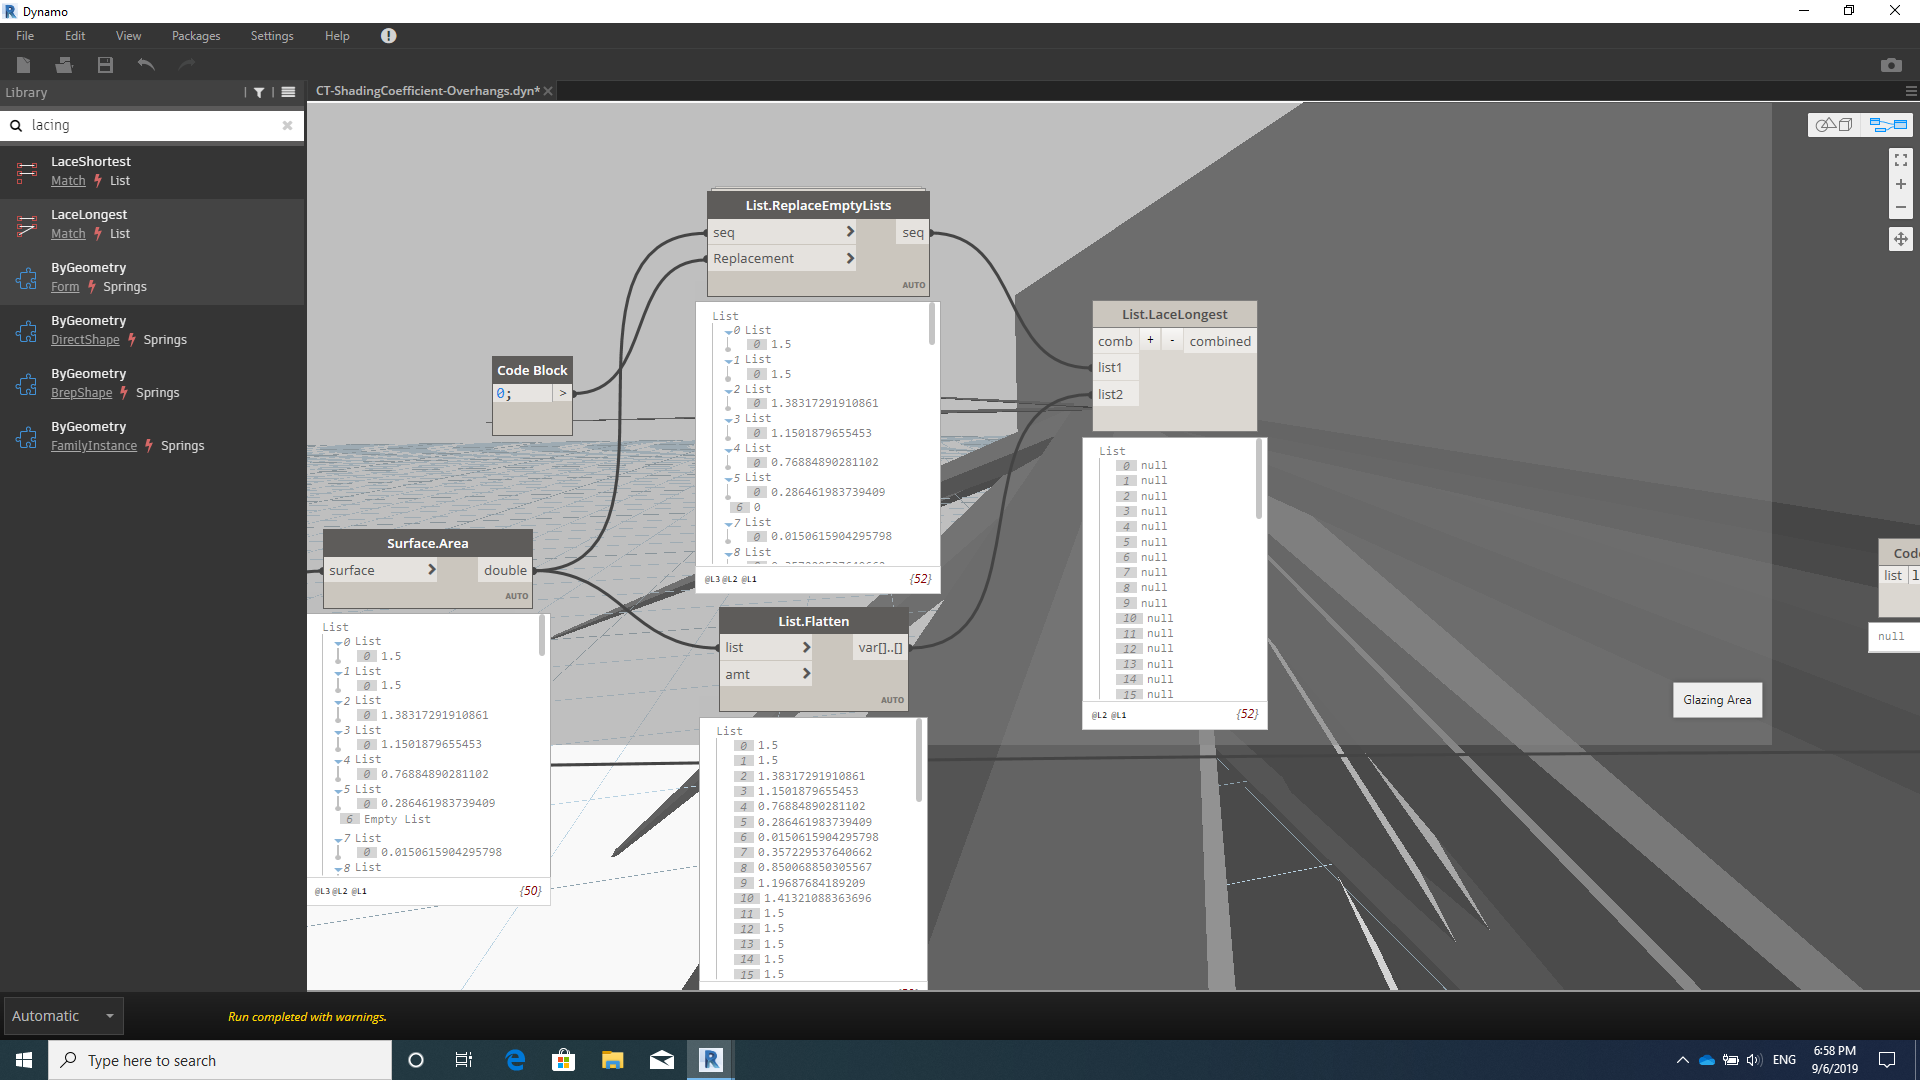Open the File menu

click(x=25, y=36)
